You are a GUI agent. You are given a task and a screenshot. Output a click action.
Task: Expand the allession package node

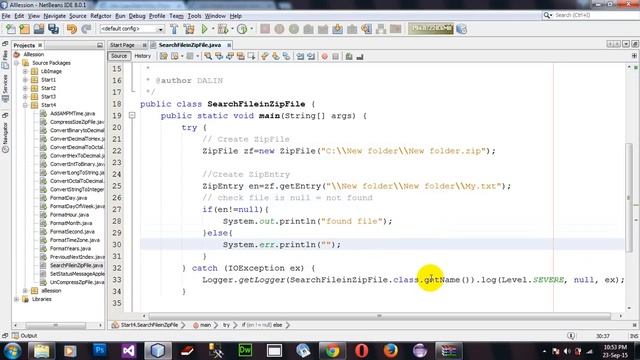[x=25, y=291]
